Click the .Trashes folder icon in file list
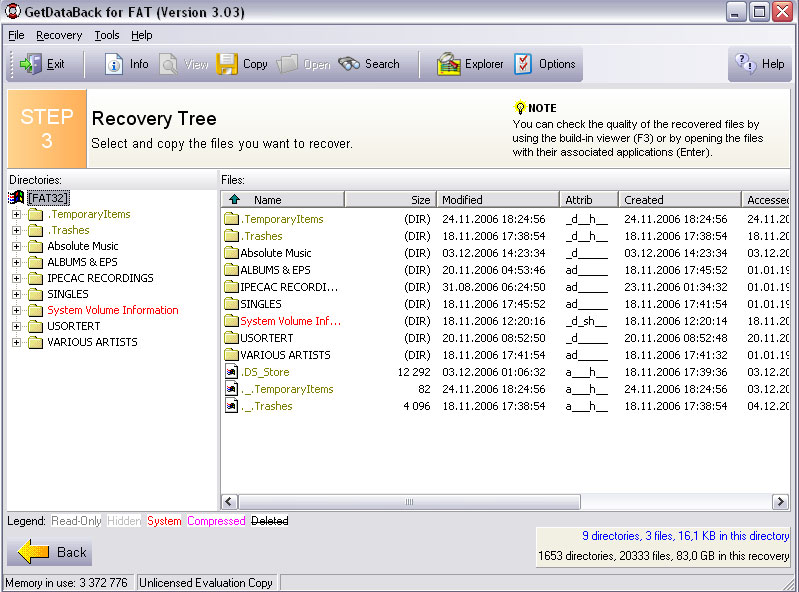The height and width of the screenshot is (592, 799). pos(231,235)
